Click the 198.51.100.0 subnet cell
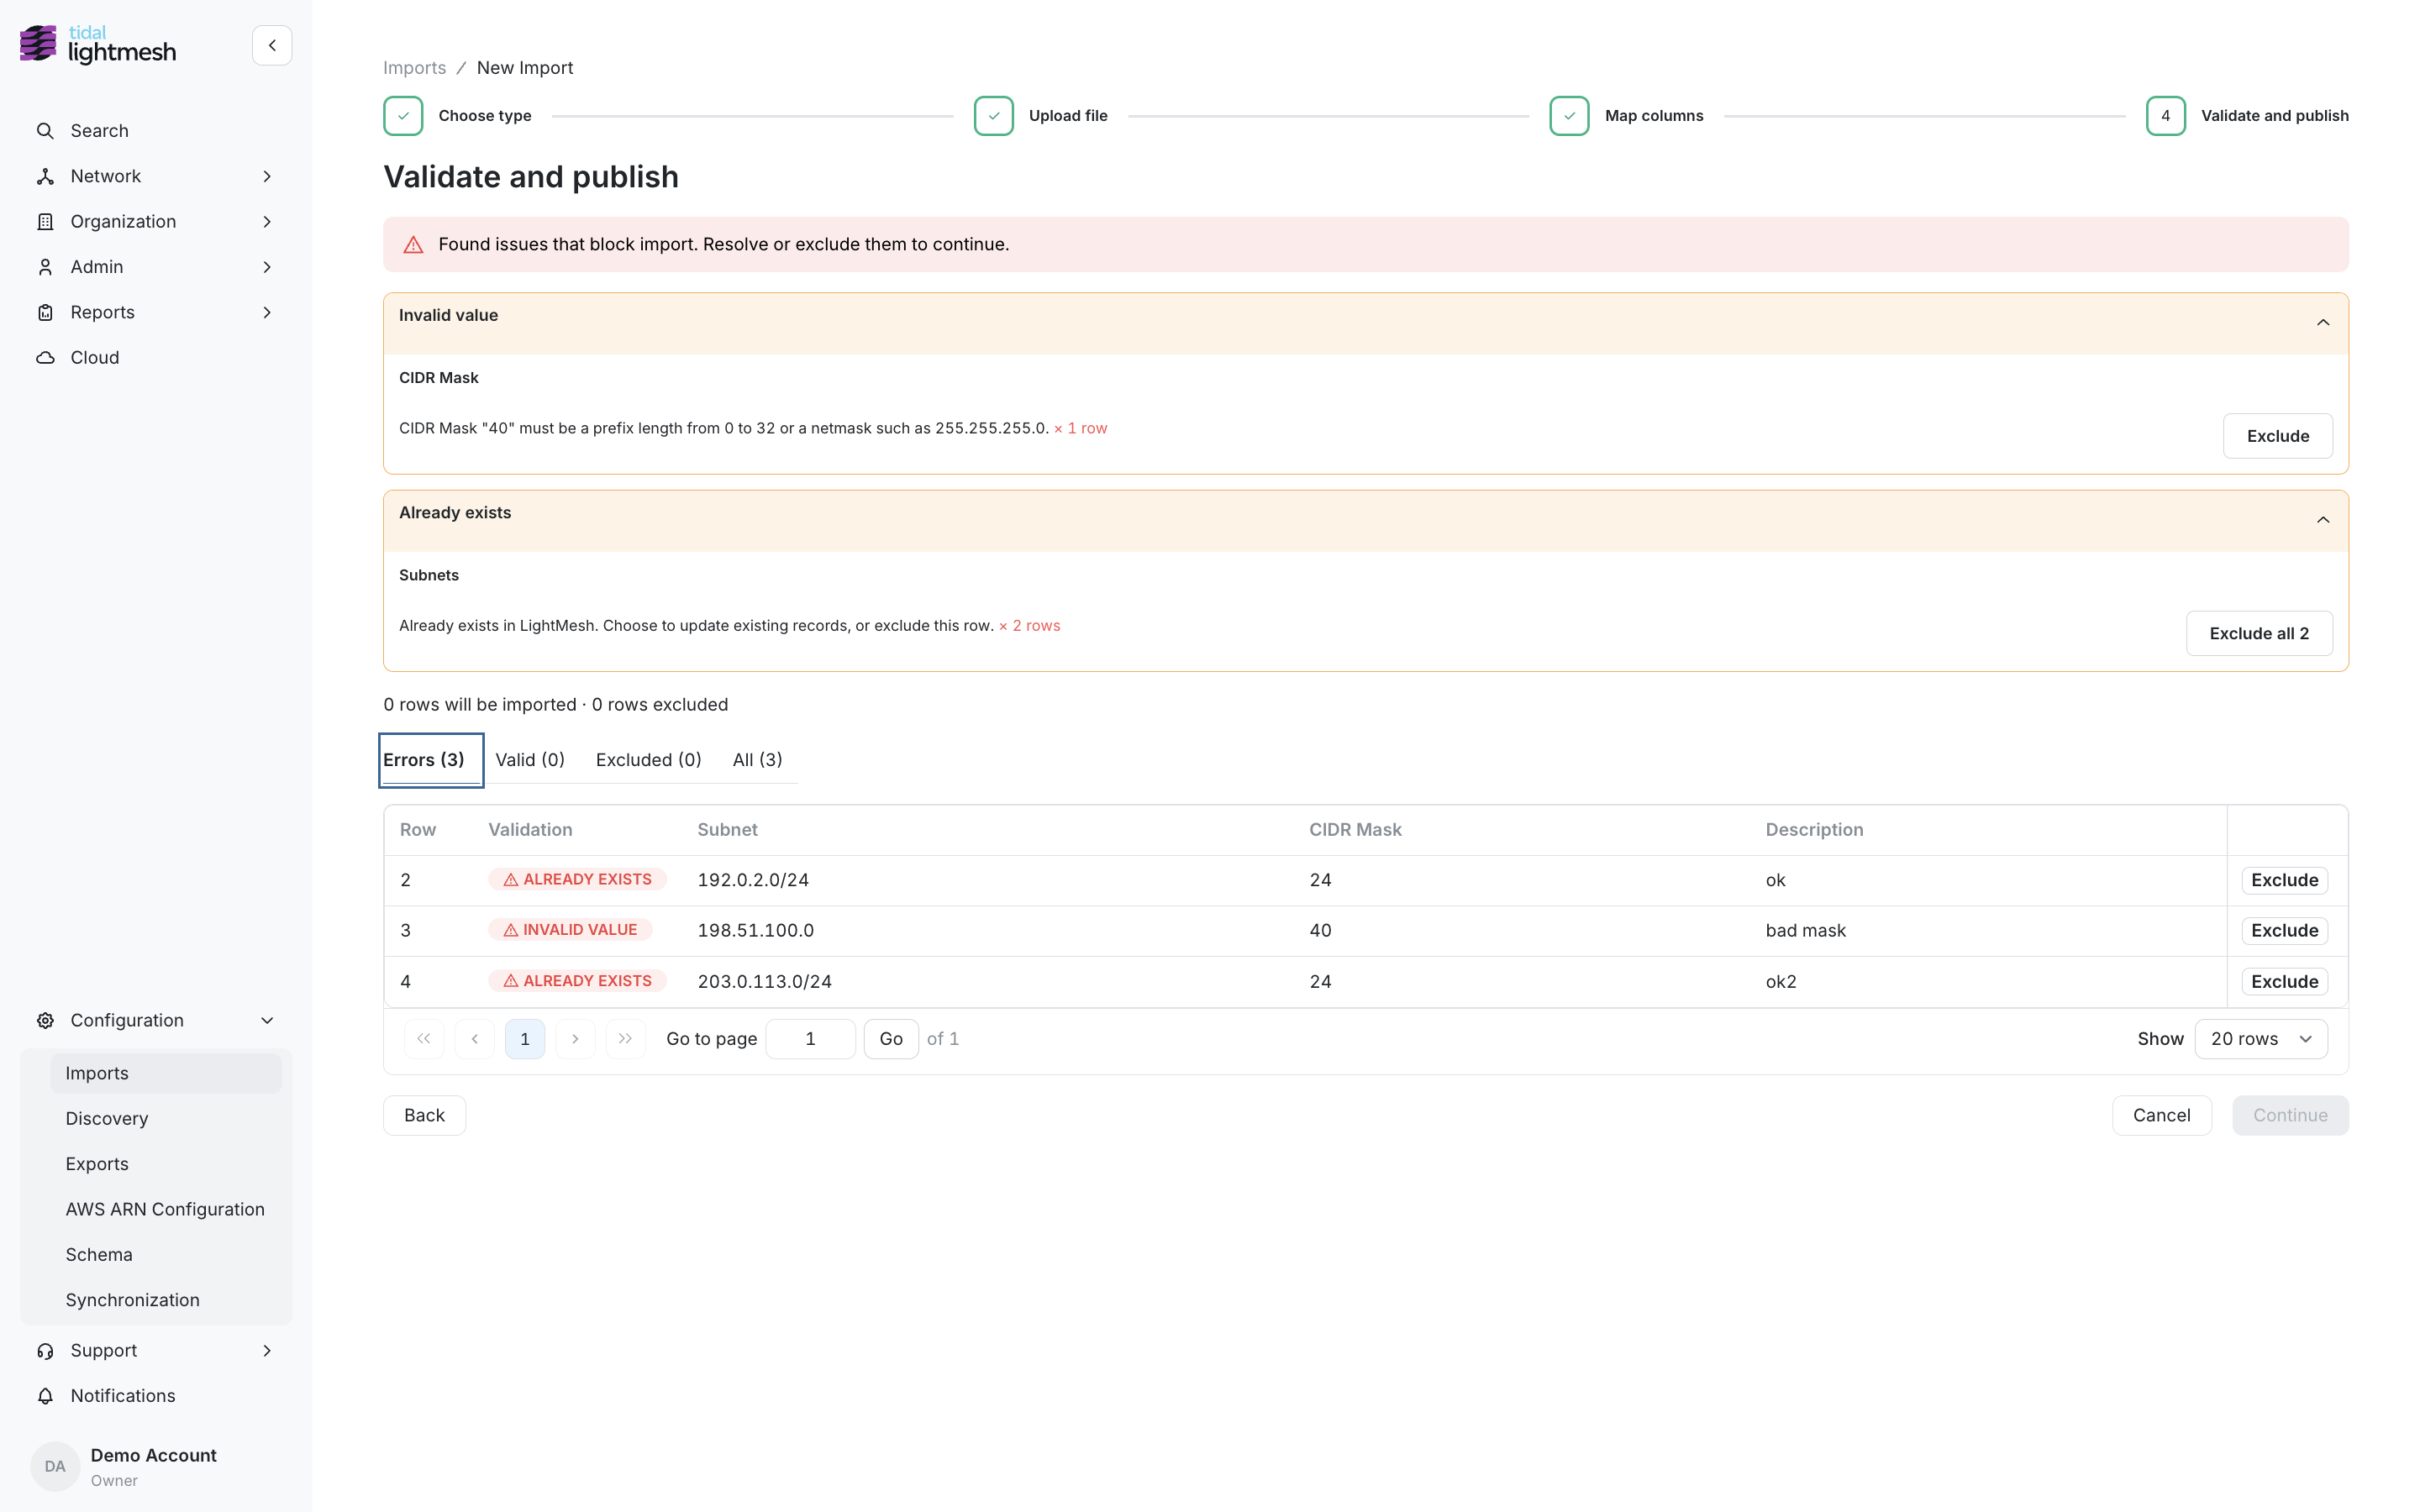The image size is (2420, 1512). tap(755, 931)
